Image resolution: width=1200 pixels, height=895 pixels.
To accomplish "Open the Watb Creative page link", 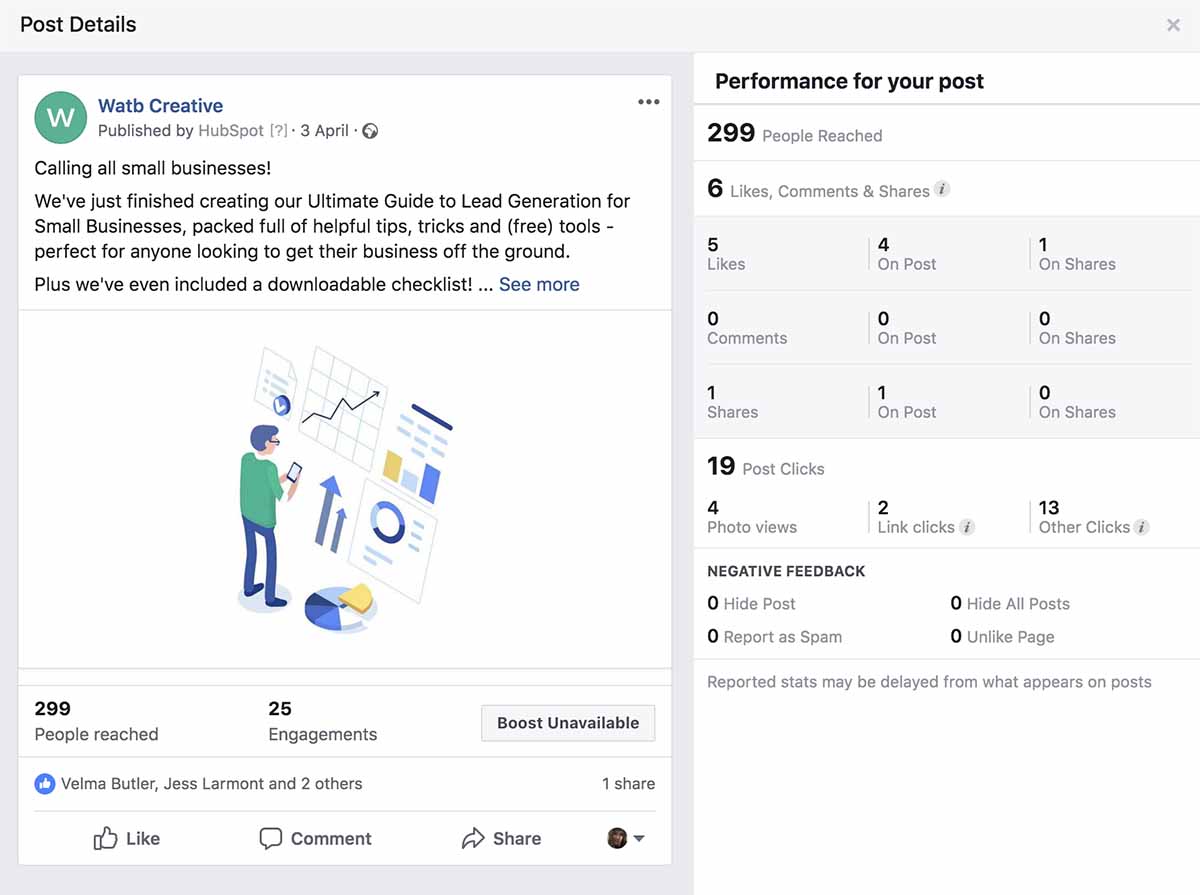I will (160, 105).
